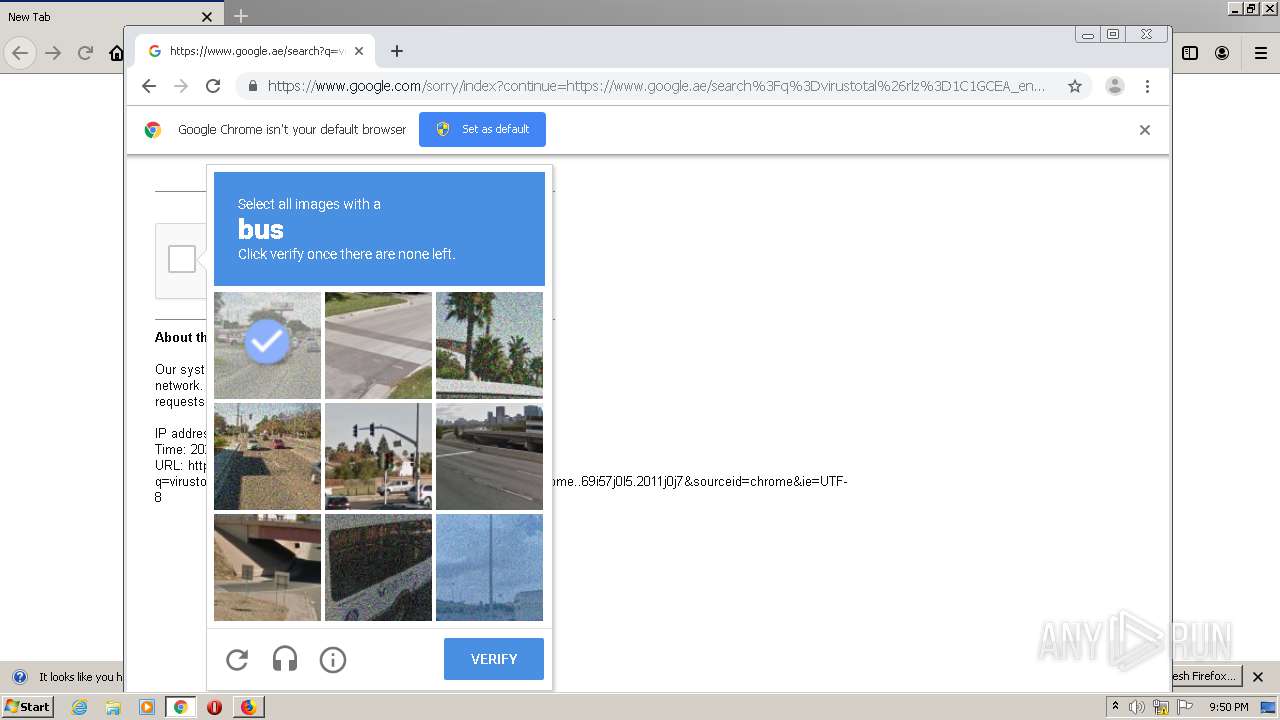
Task: Switch to Chrome on taskbar
Action: pos(180,707)
